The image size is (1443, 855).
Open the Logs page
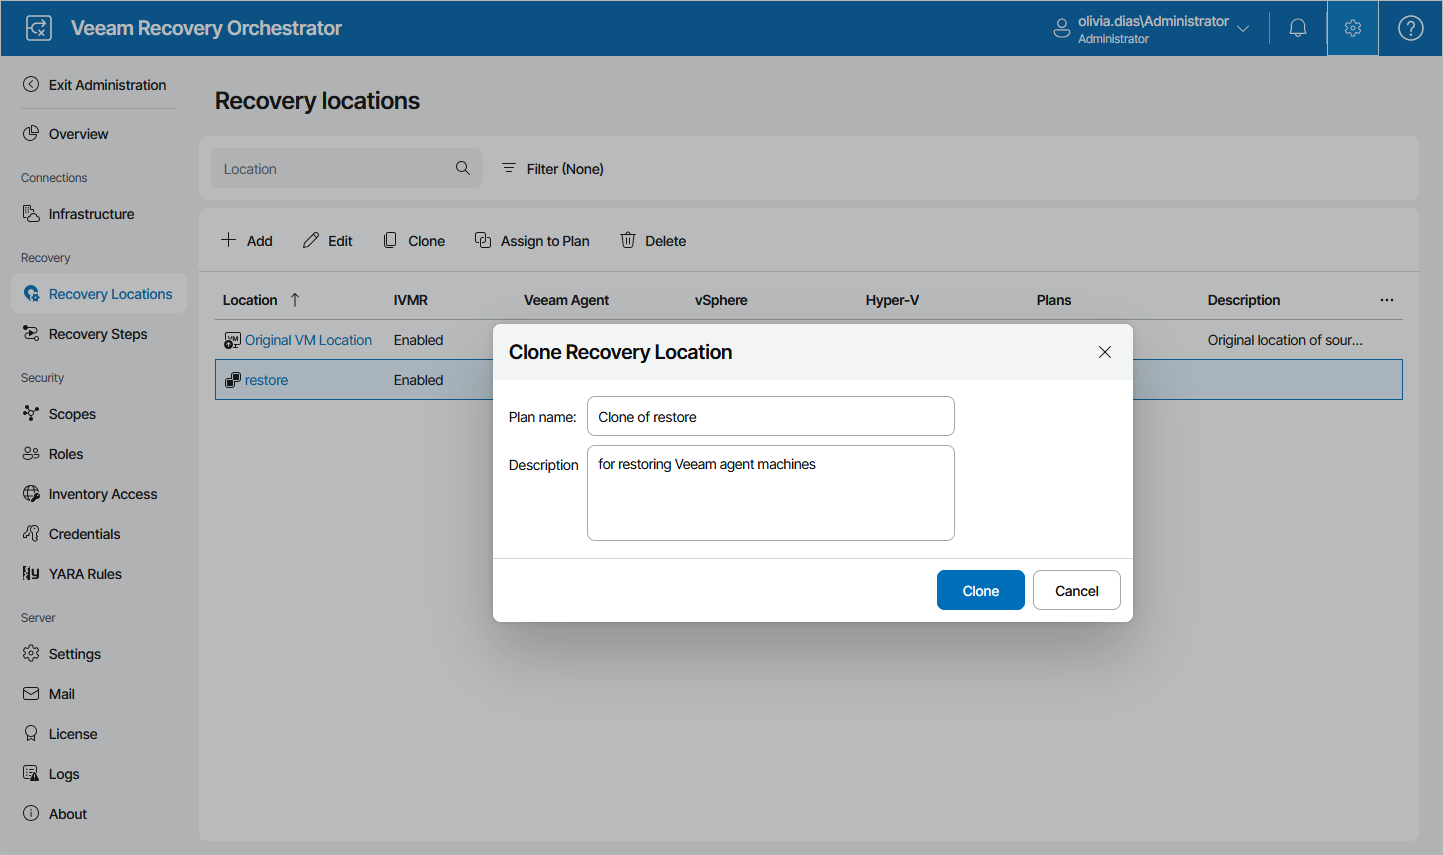(x=64, y=774)
